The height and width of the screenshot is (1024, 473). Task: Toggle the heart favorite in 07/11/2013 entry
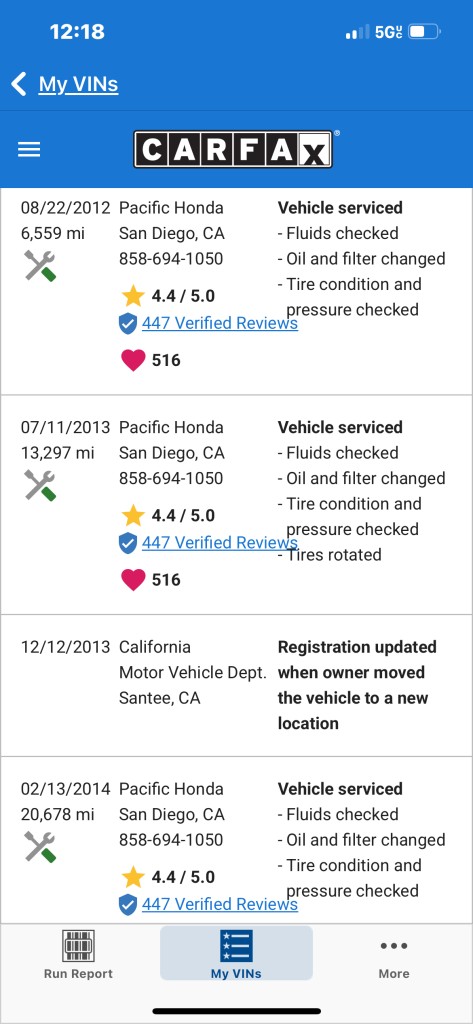[x=133, y=579]
